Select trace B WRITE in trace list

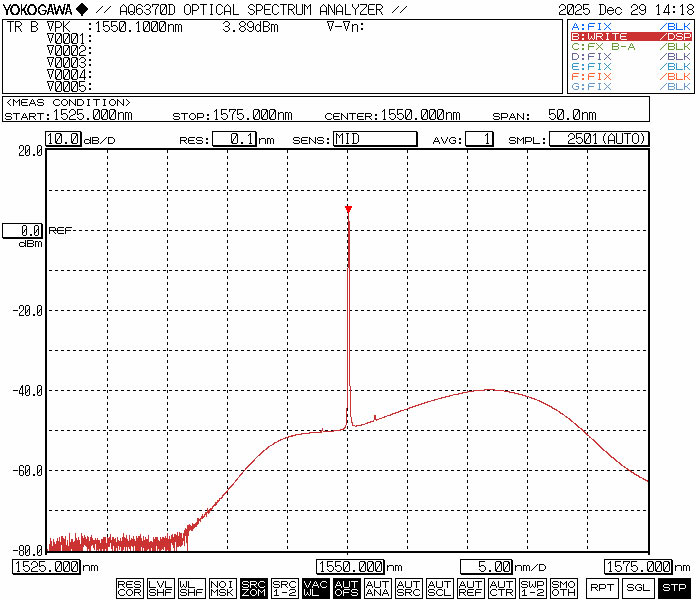tap(630, 36)
